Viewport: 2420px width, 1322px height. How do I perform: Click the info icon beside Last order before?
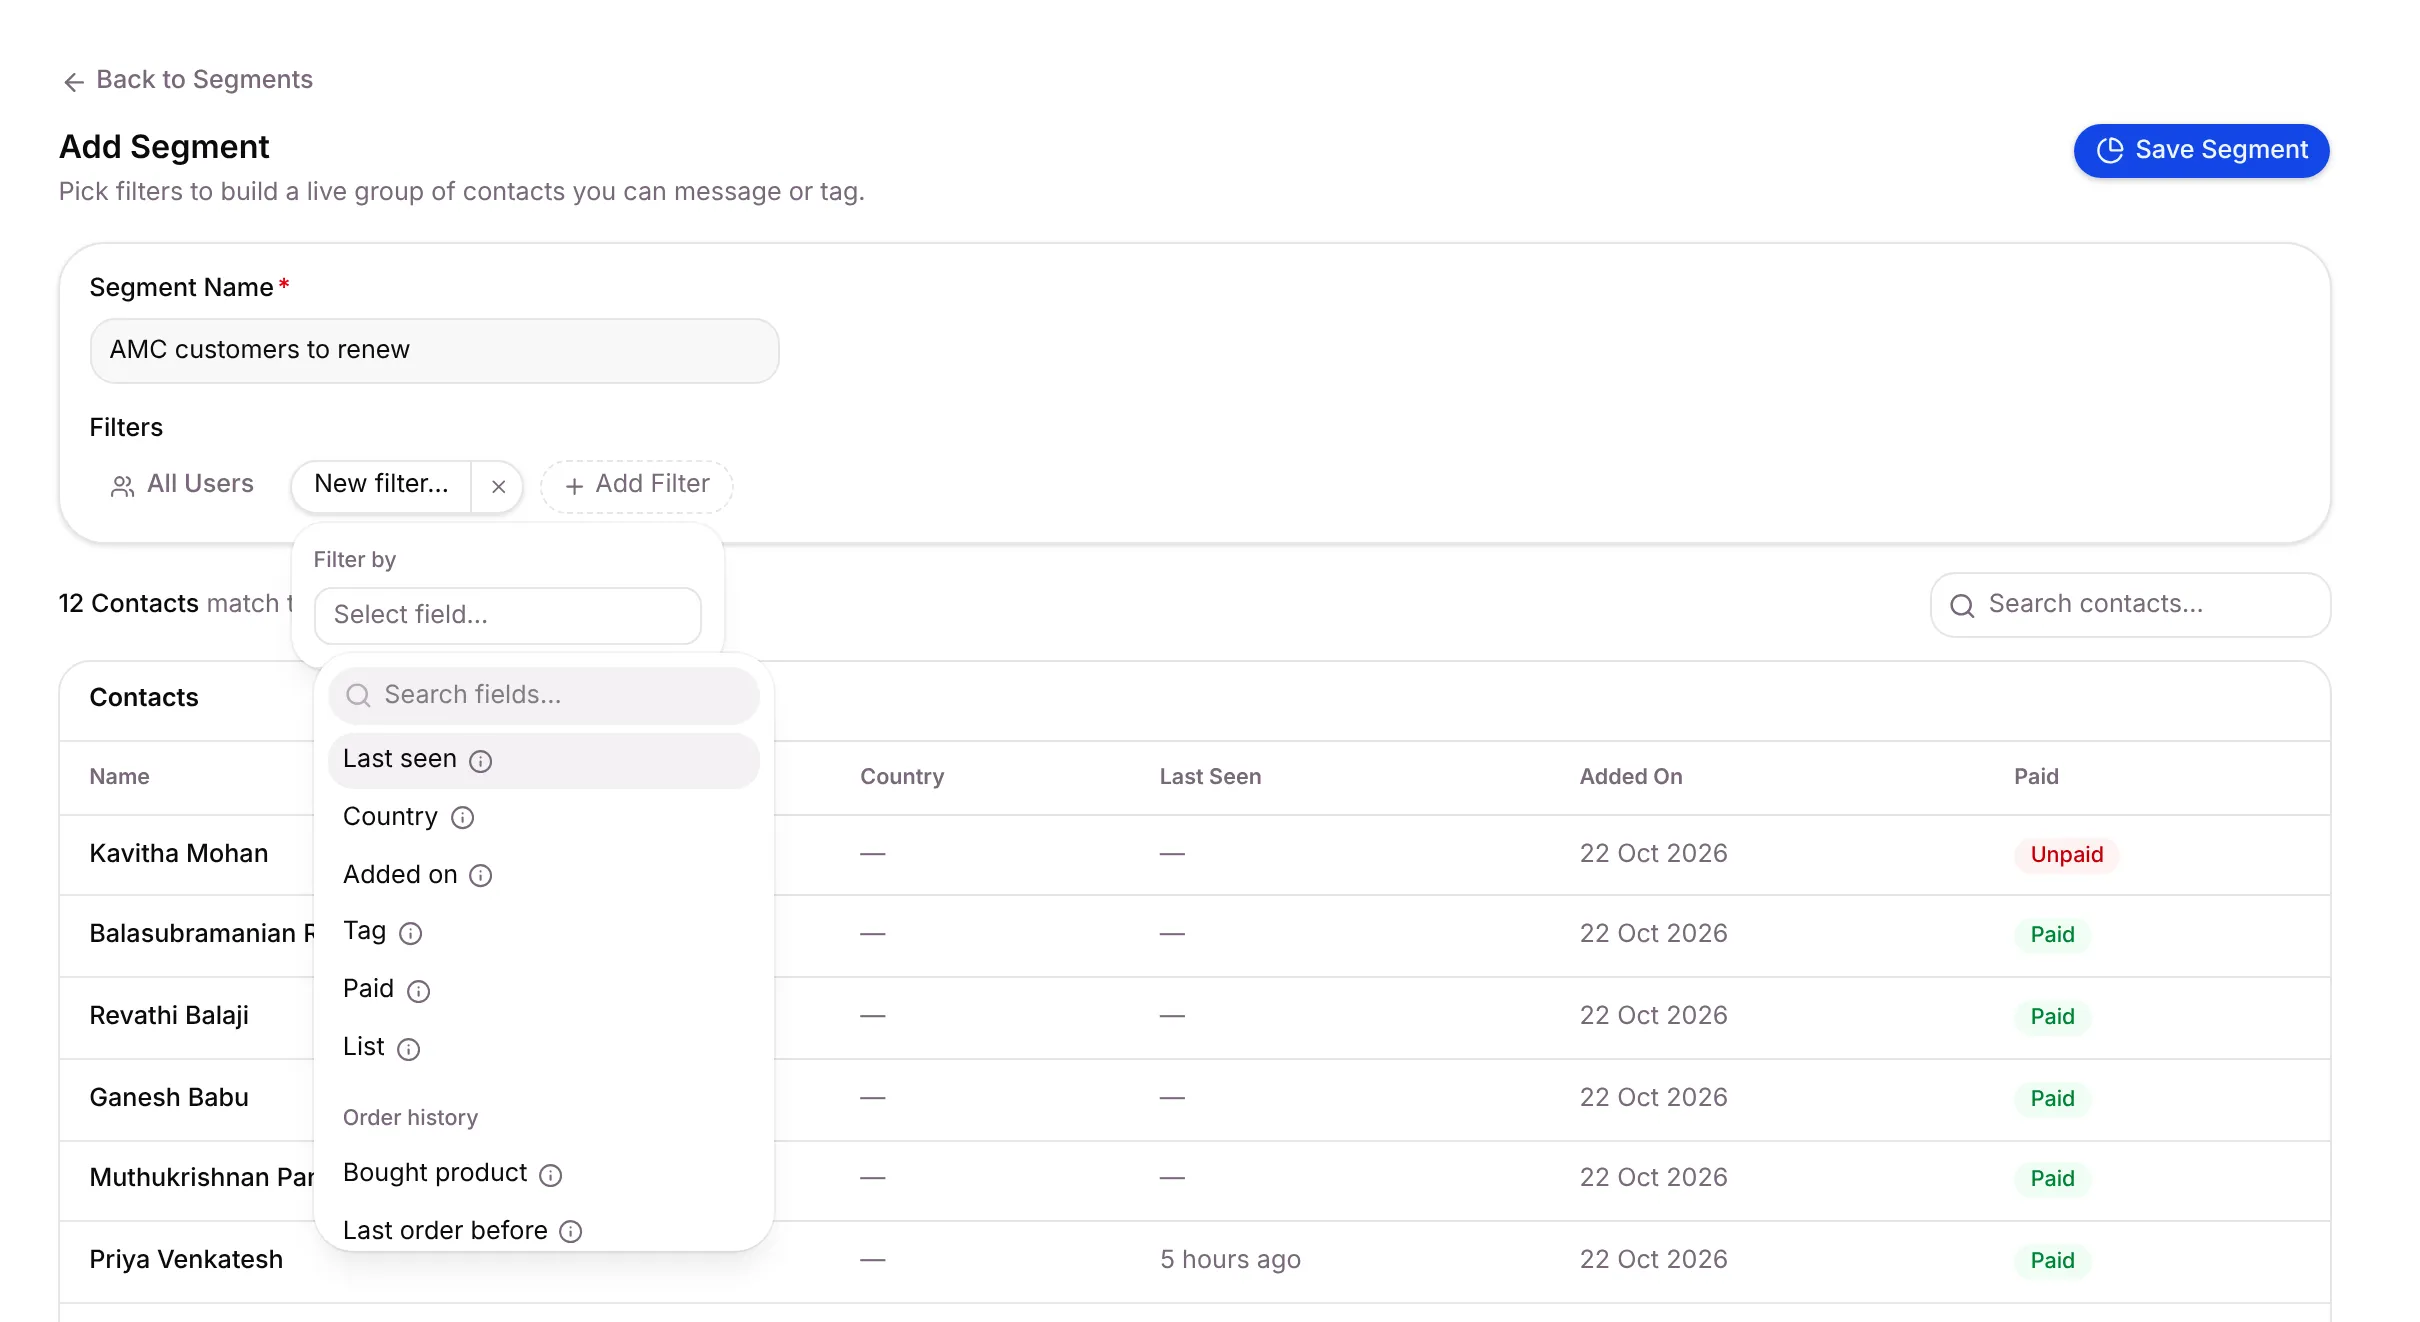coord(571,1231)
